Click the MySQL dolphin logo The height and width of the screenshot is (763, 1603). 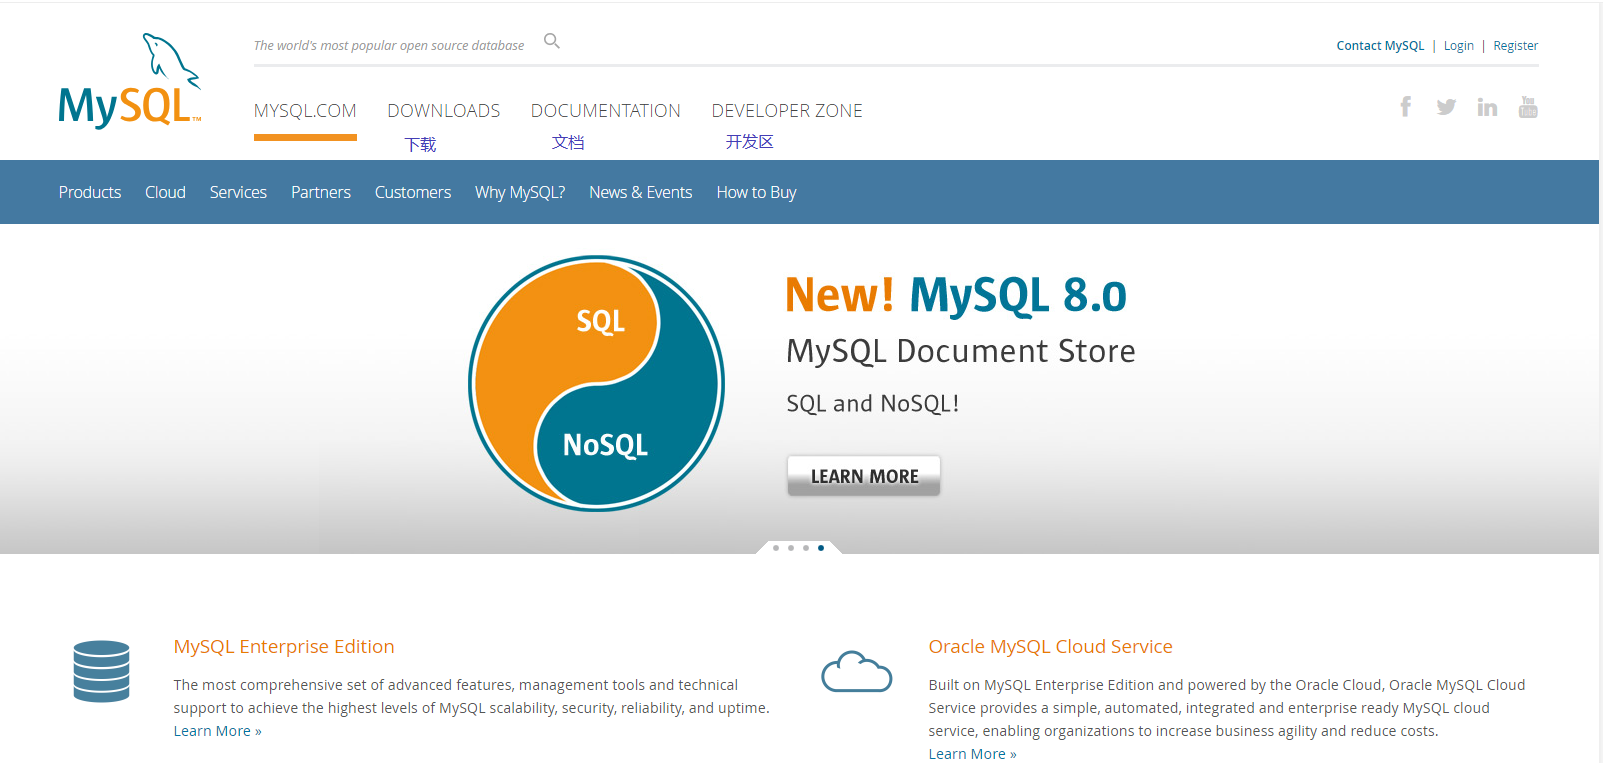point(130,81)
